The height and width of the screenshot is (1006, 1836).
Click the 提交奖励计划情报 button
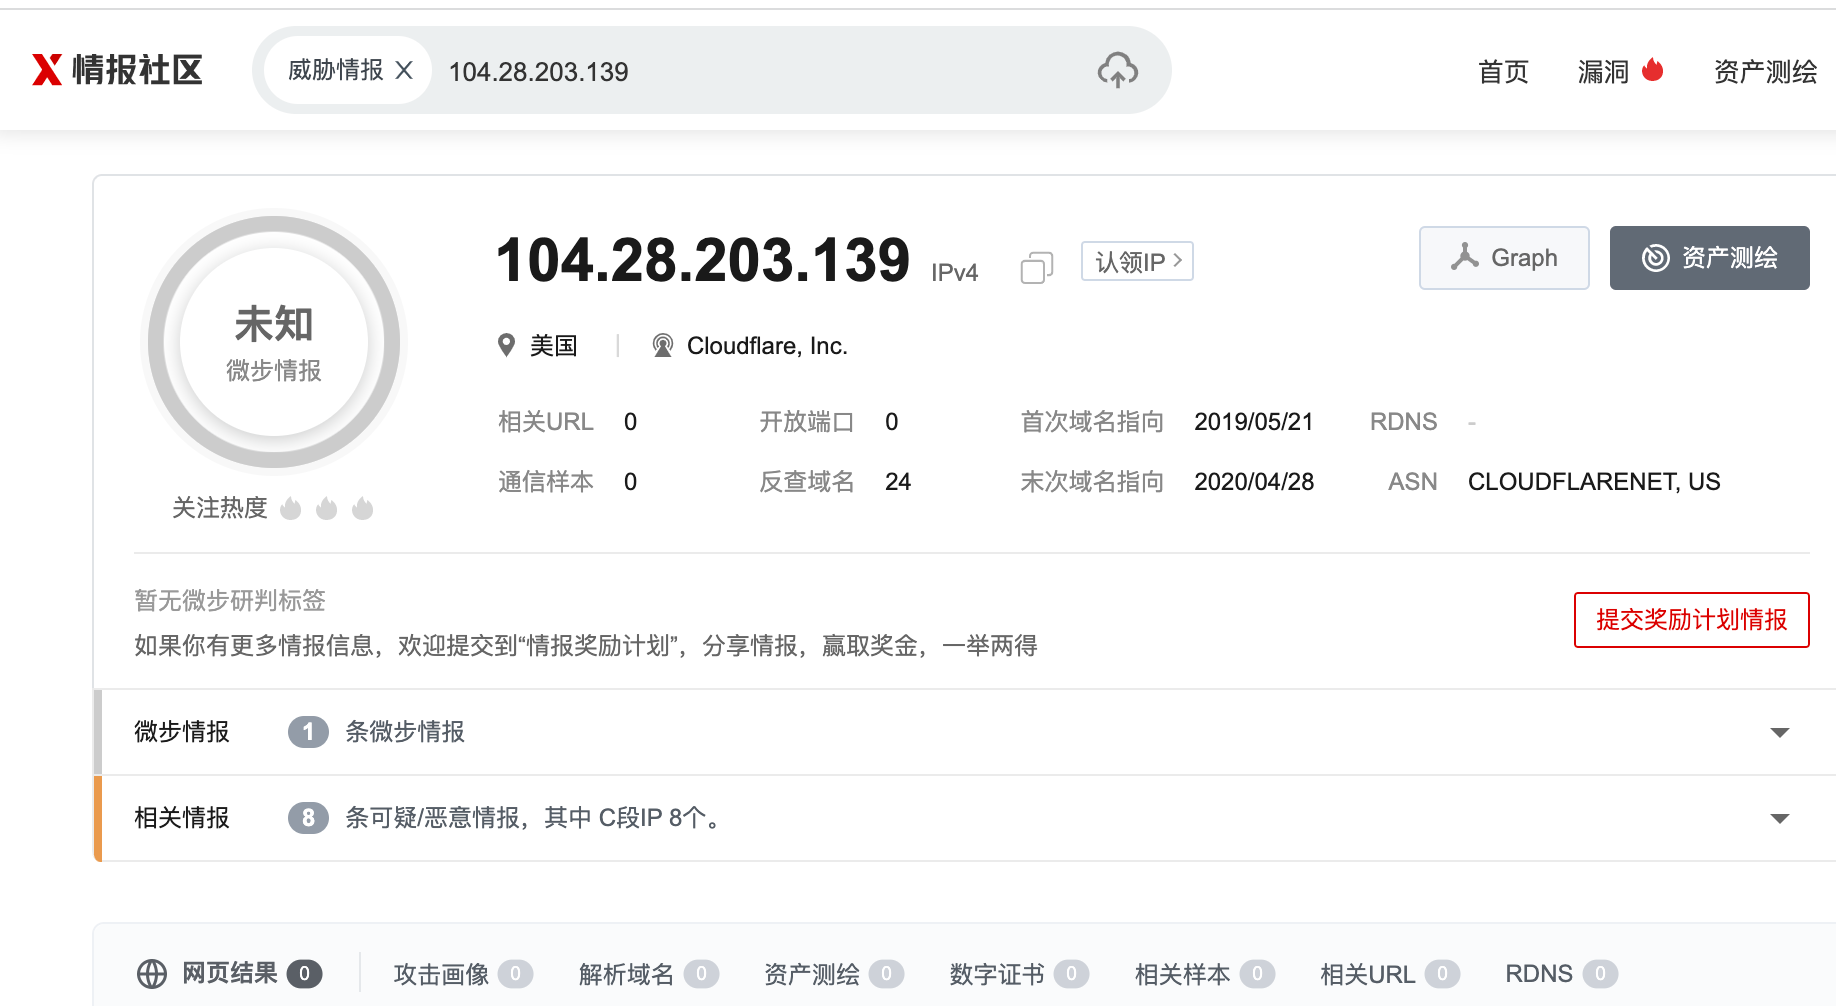tap(1691, 620)
